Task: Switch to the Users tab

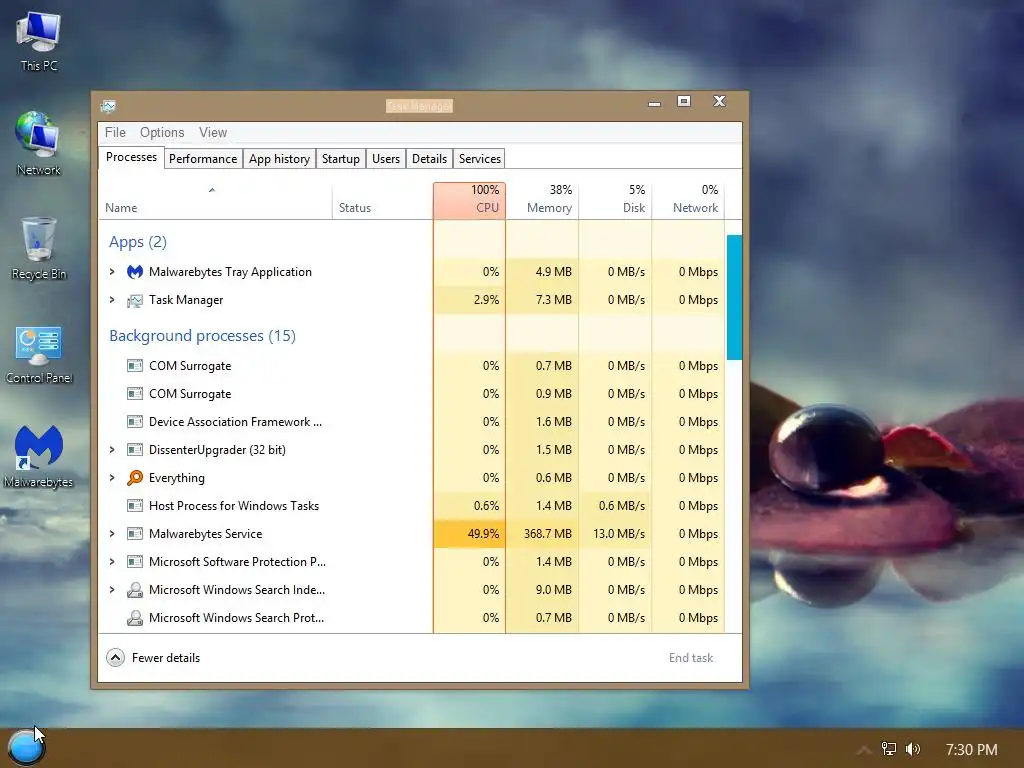Action: point(385,159)
